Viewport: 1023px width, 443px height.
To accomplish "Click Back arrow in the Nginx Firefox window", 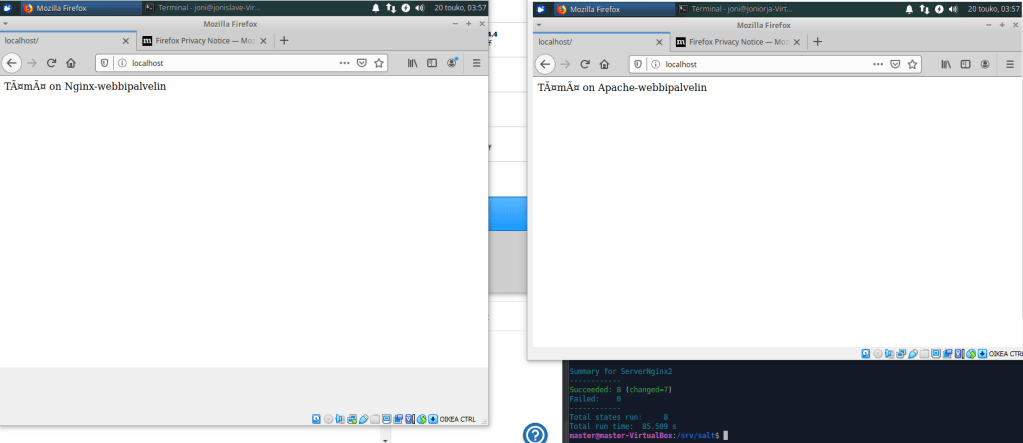I will pyautogui.click(x=11, y=63).
